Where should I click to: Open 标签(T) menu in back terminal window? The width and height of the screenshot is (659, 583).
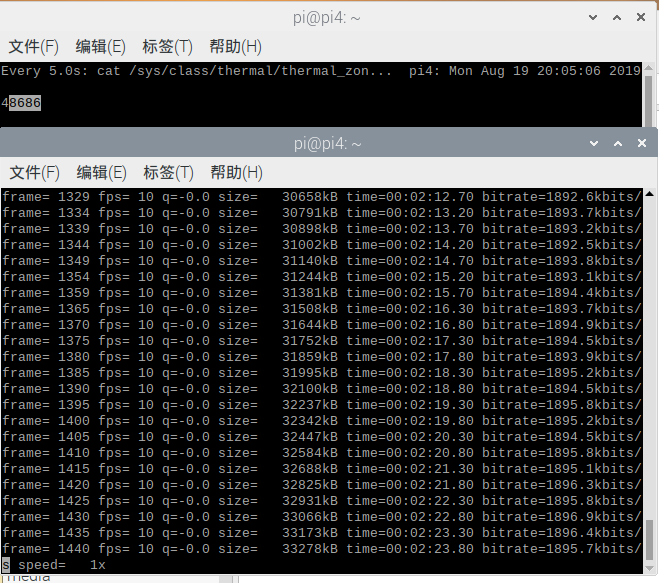[x=167, y=47]
